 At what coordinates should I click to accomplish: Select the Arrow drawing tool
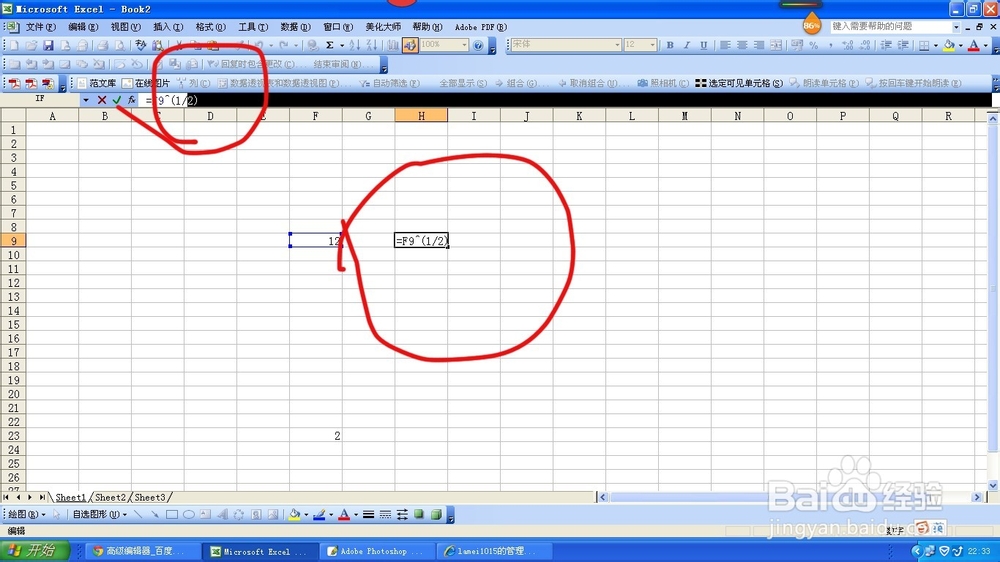(x=155, y=514)
